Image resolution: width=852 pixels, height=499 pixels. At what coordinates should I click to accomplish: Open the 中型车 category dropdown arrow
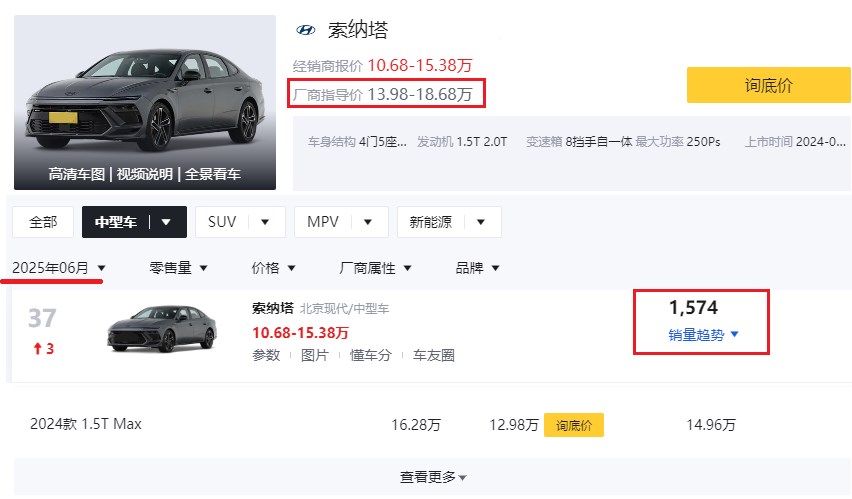[x=166, y=222]
